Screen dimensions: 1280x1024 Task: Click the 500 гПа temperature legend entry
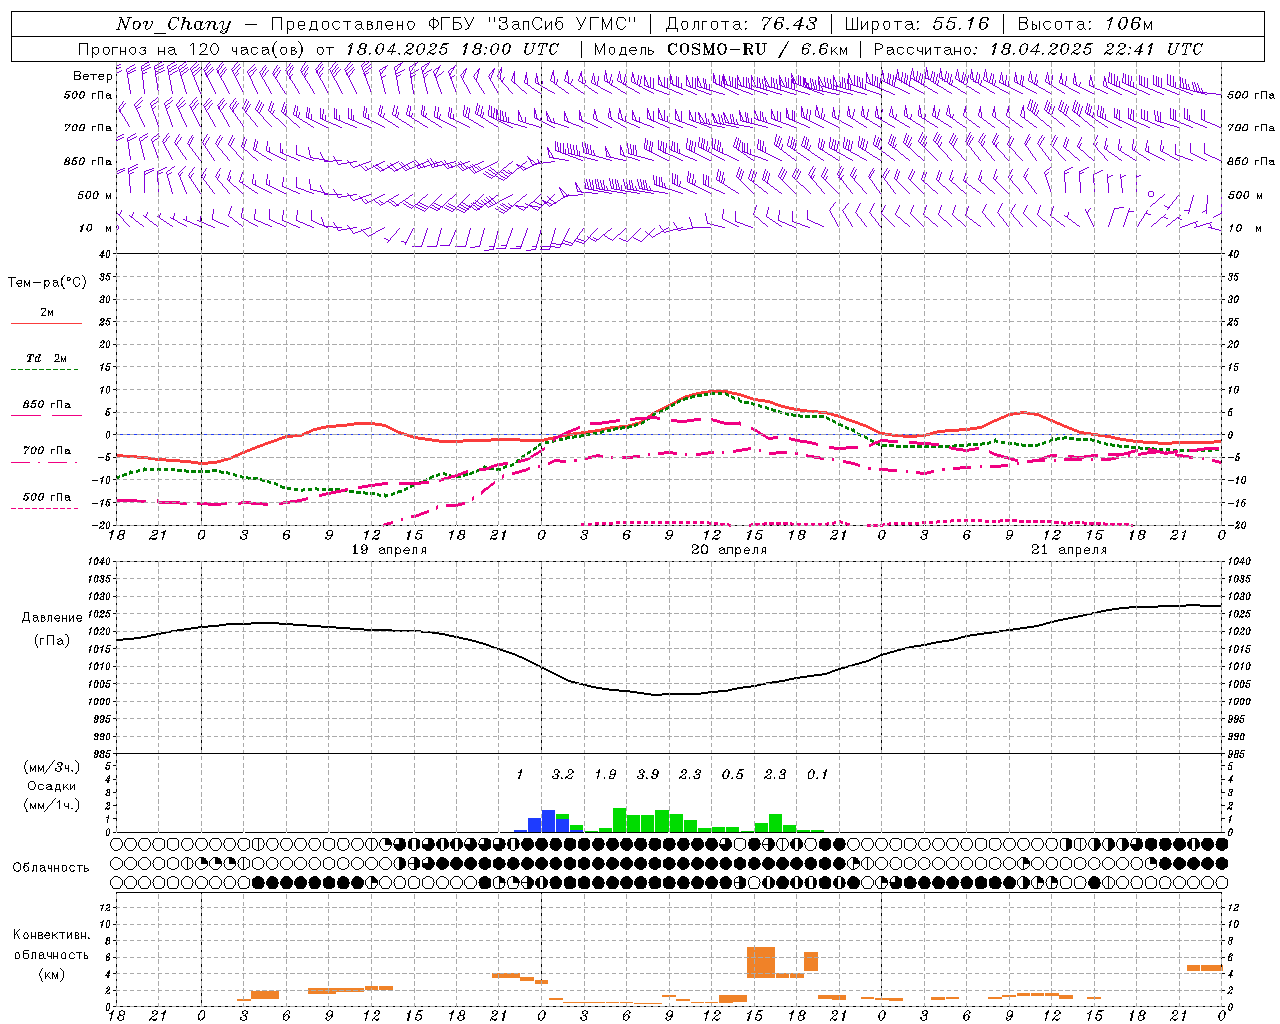coord(47,497)
